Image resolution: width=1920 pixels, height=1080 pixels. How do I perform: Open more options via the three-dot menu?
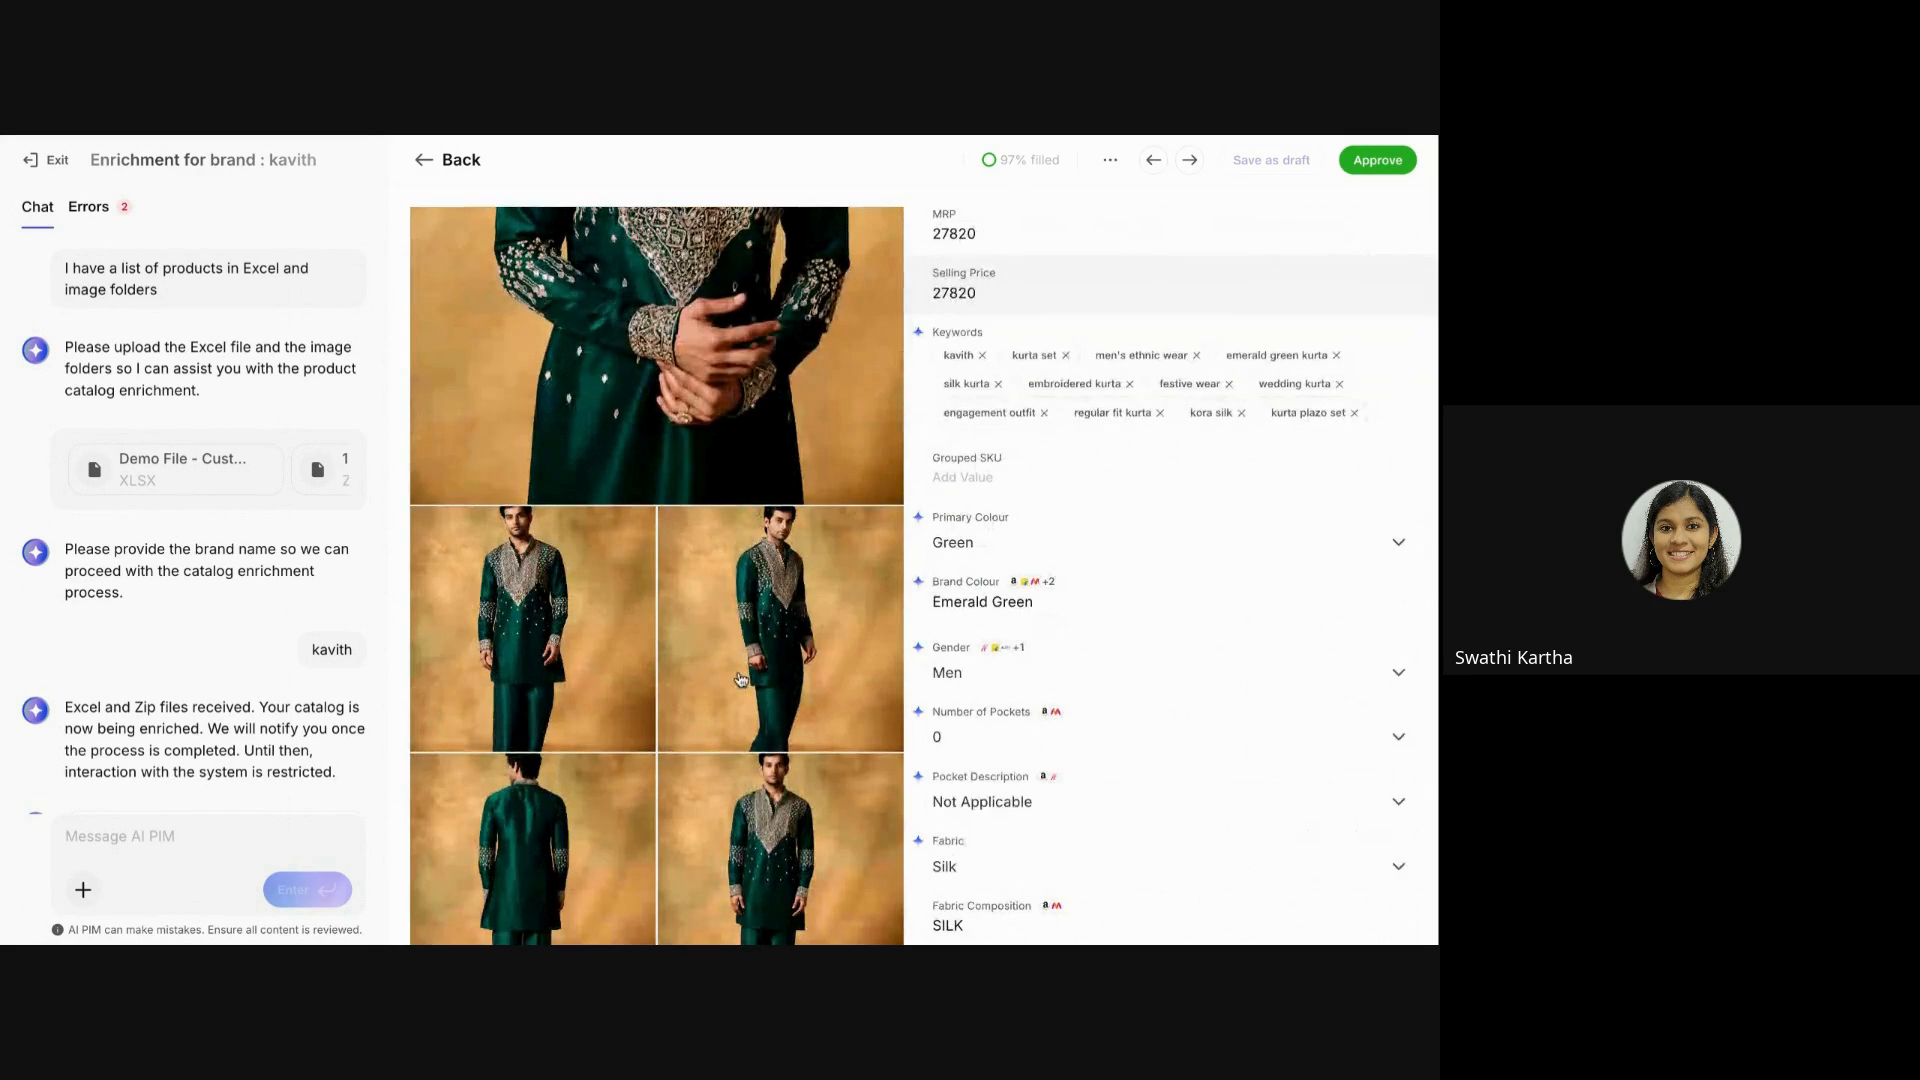pos(1110,160)
